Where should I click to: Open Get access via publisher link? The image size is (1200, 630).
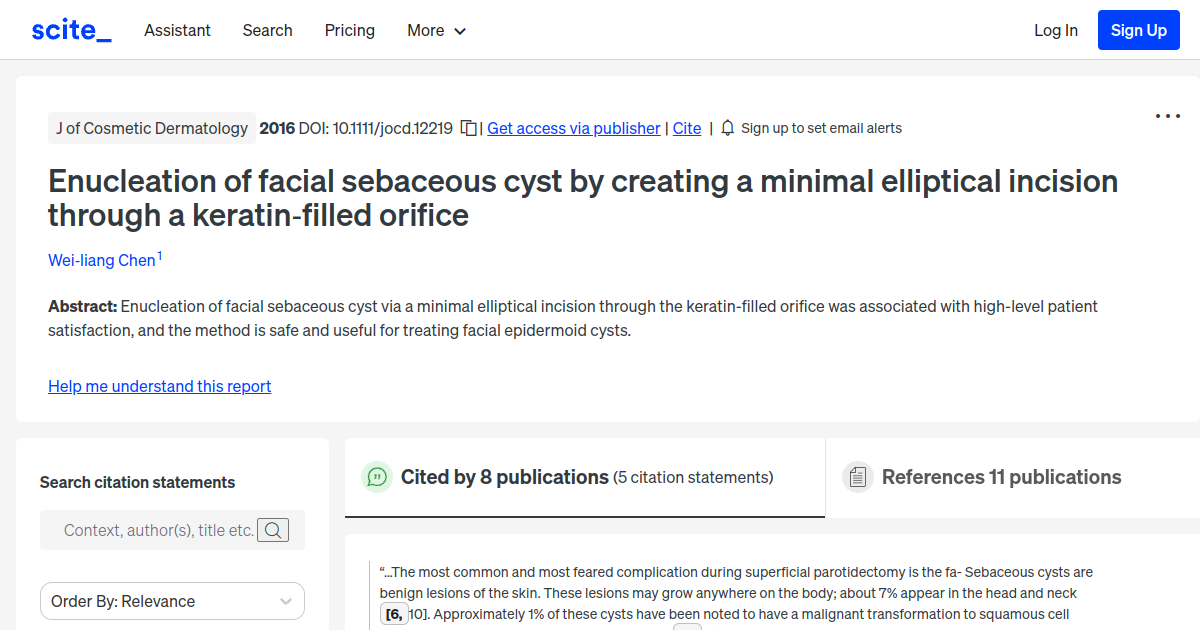coord(573,128)
